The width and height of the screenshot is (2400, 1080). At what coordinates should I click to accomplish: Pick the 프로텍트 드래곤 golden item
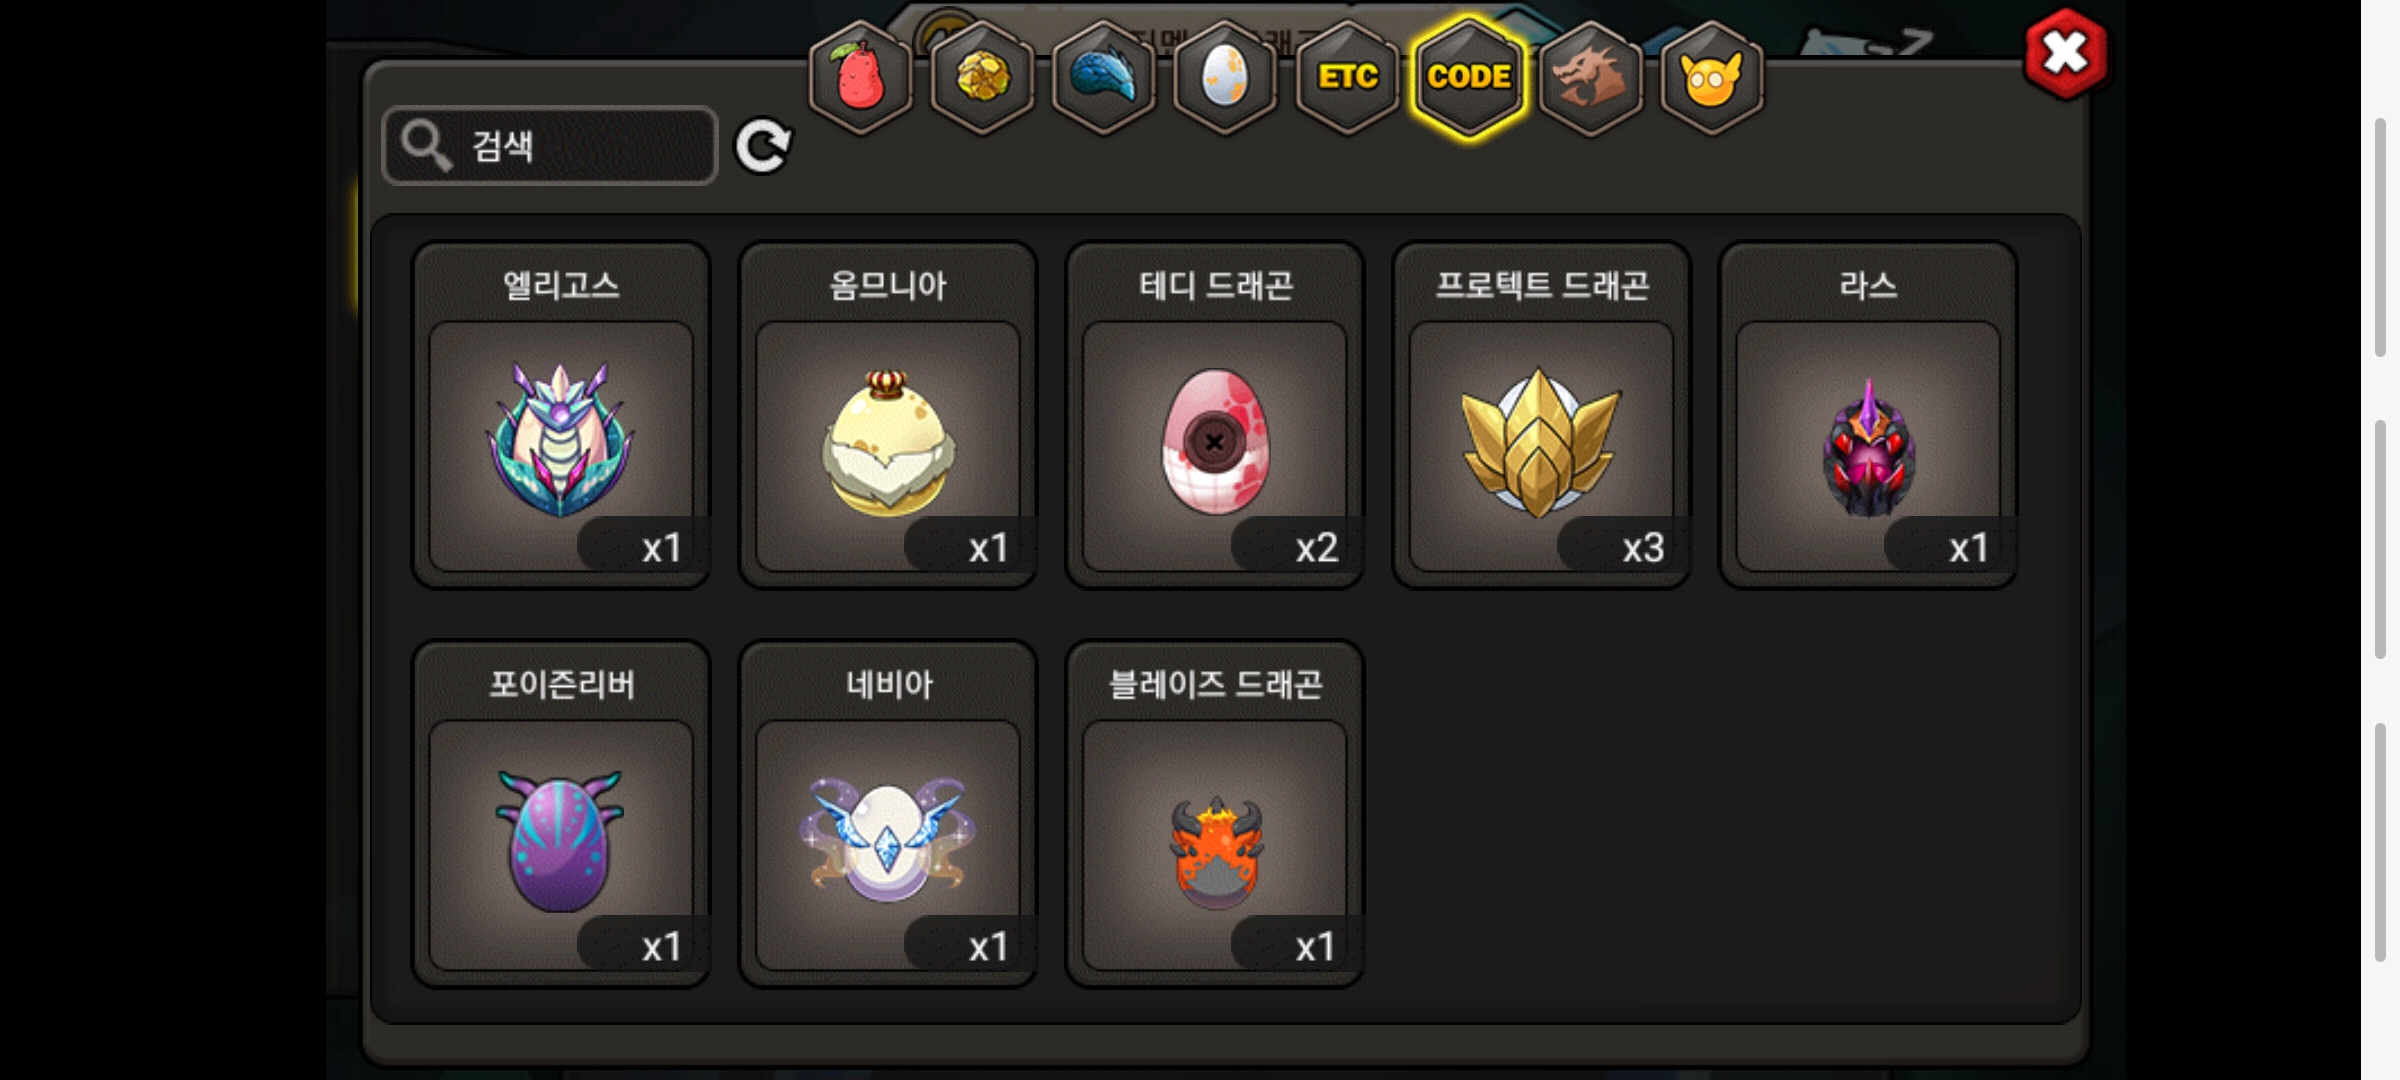pyautogui.click(x=1542, y=415)
